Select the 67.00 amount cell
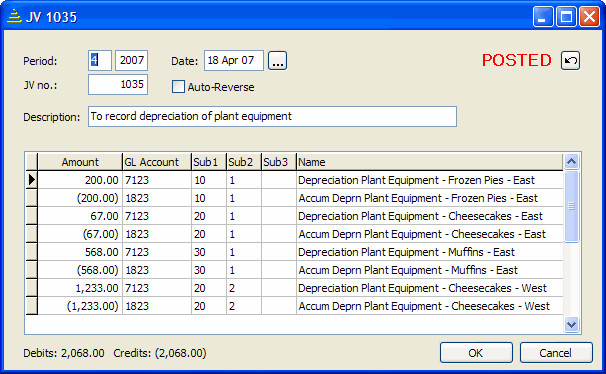This screenshot has width=606, height=374. (x=80, y=216)
